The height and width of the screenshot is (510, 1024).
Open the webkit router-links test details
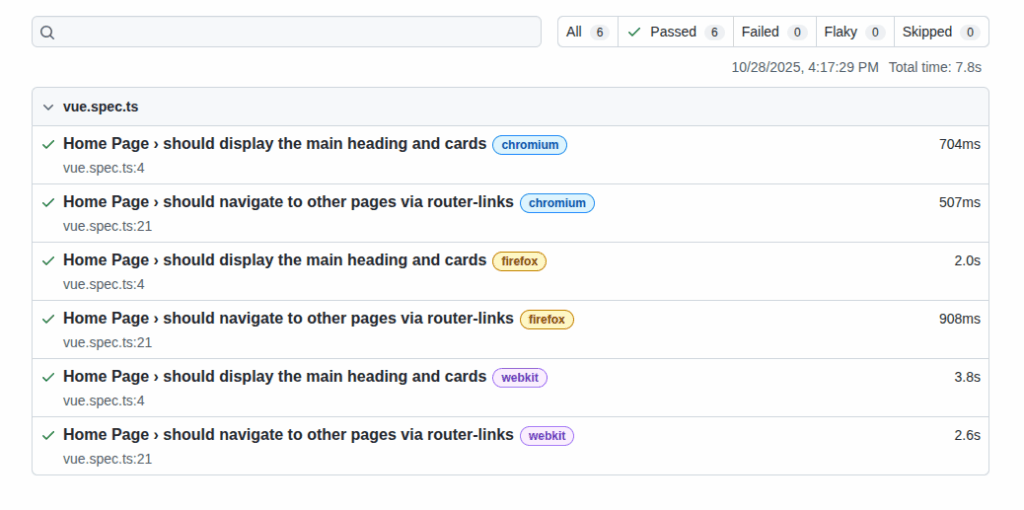coord(288,435)
